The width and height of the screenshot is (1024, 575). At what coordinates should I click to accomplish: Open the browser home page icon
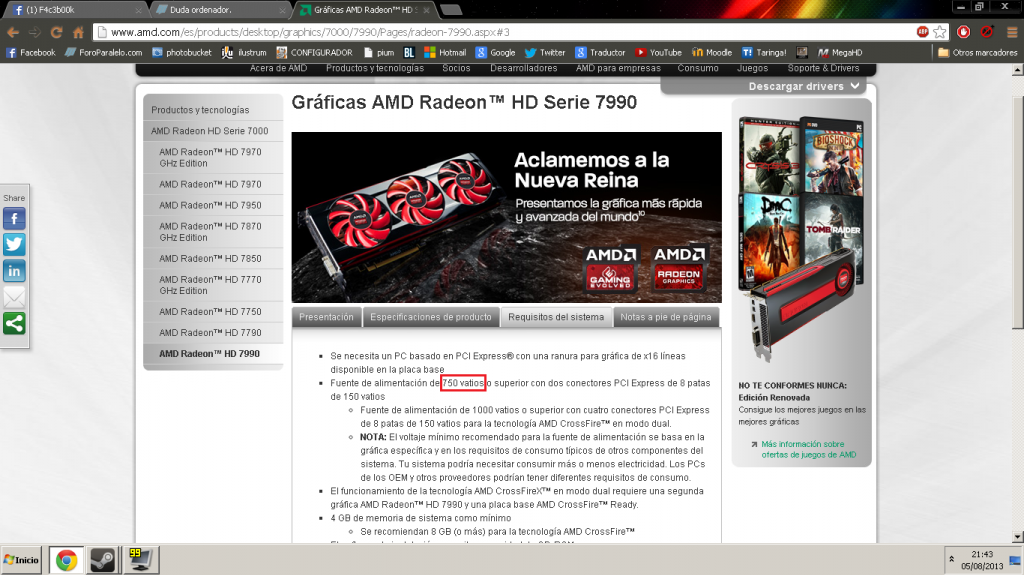pyautogui.click(x=78, y=32)
